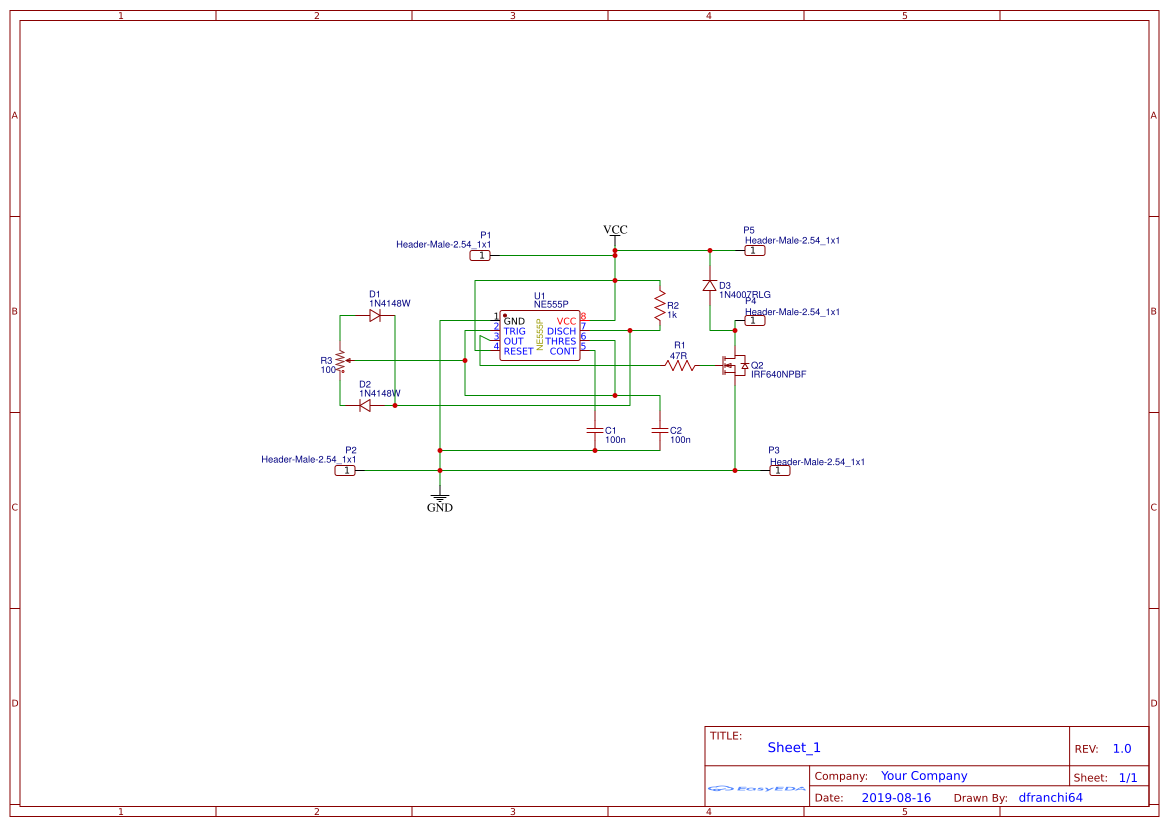The image size is (1169, 827).
Task: Select the NE555P timer chip U1
Action: tap(540, 336)
